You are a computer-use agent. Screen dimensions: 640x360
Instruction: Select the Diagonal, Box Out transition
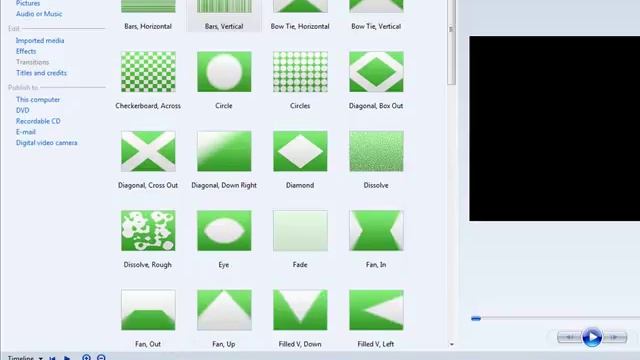click(376, 72)
